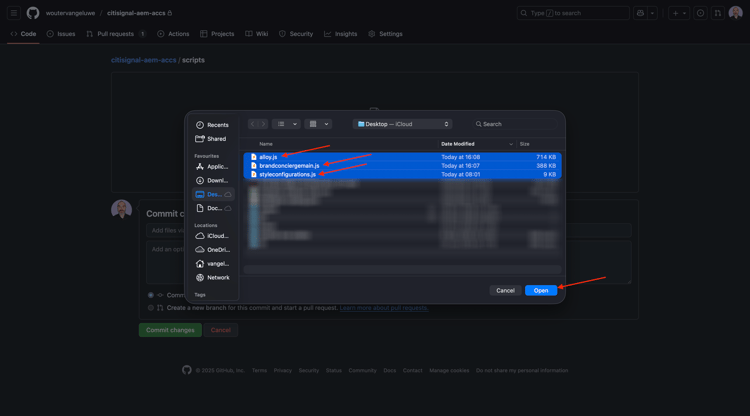Open woutervangeluwe profile link

click(x=70, y=13)
